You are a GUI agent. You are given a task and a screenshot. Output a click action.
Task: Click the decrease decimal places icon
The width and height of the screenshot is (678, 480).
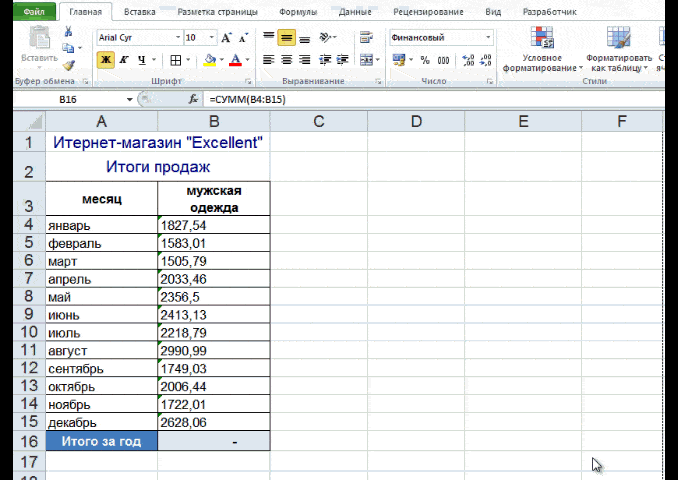(486, 60)
